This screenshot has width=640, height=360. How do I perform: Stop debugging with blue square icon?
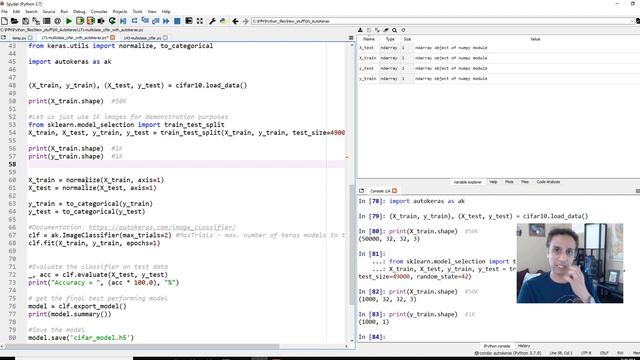[177, 21]
